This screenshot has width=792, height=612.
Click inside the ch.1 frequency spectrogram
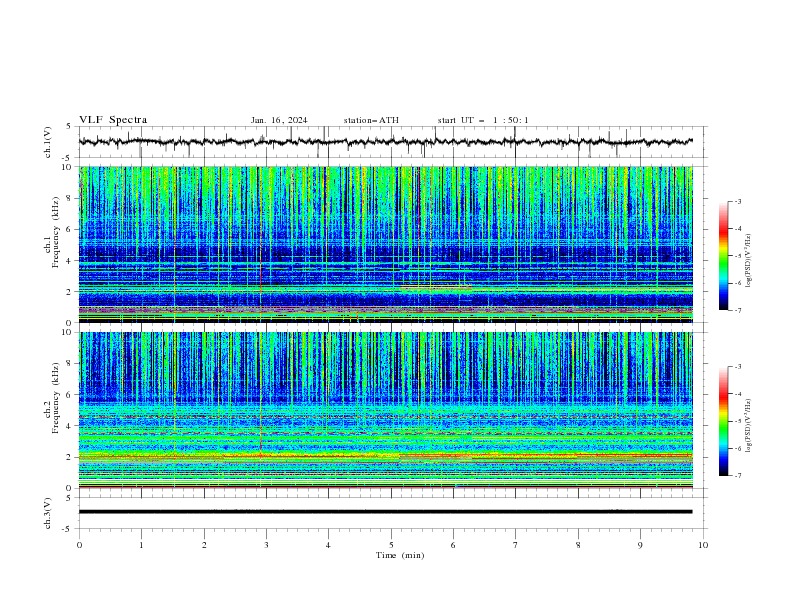pyautogui.click(x=385, y=244)
